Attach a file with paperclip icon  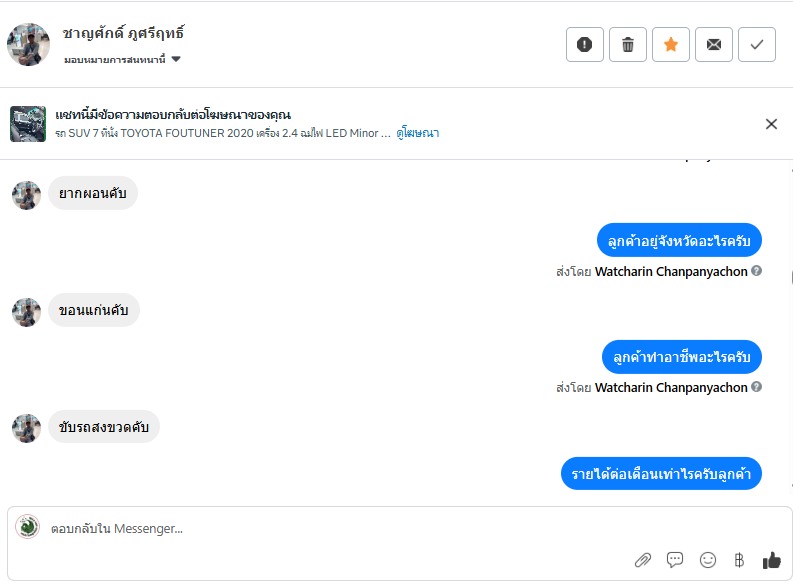point(643,560)
